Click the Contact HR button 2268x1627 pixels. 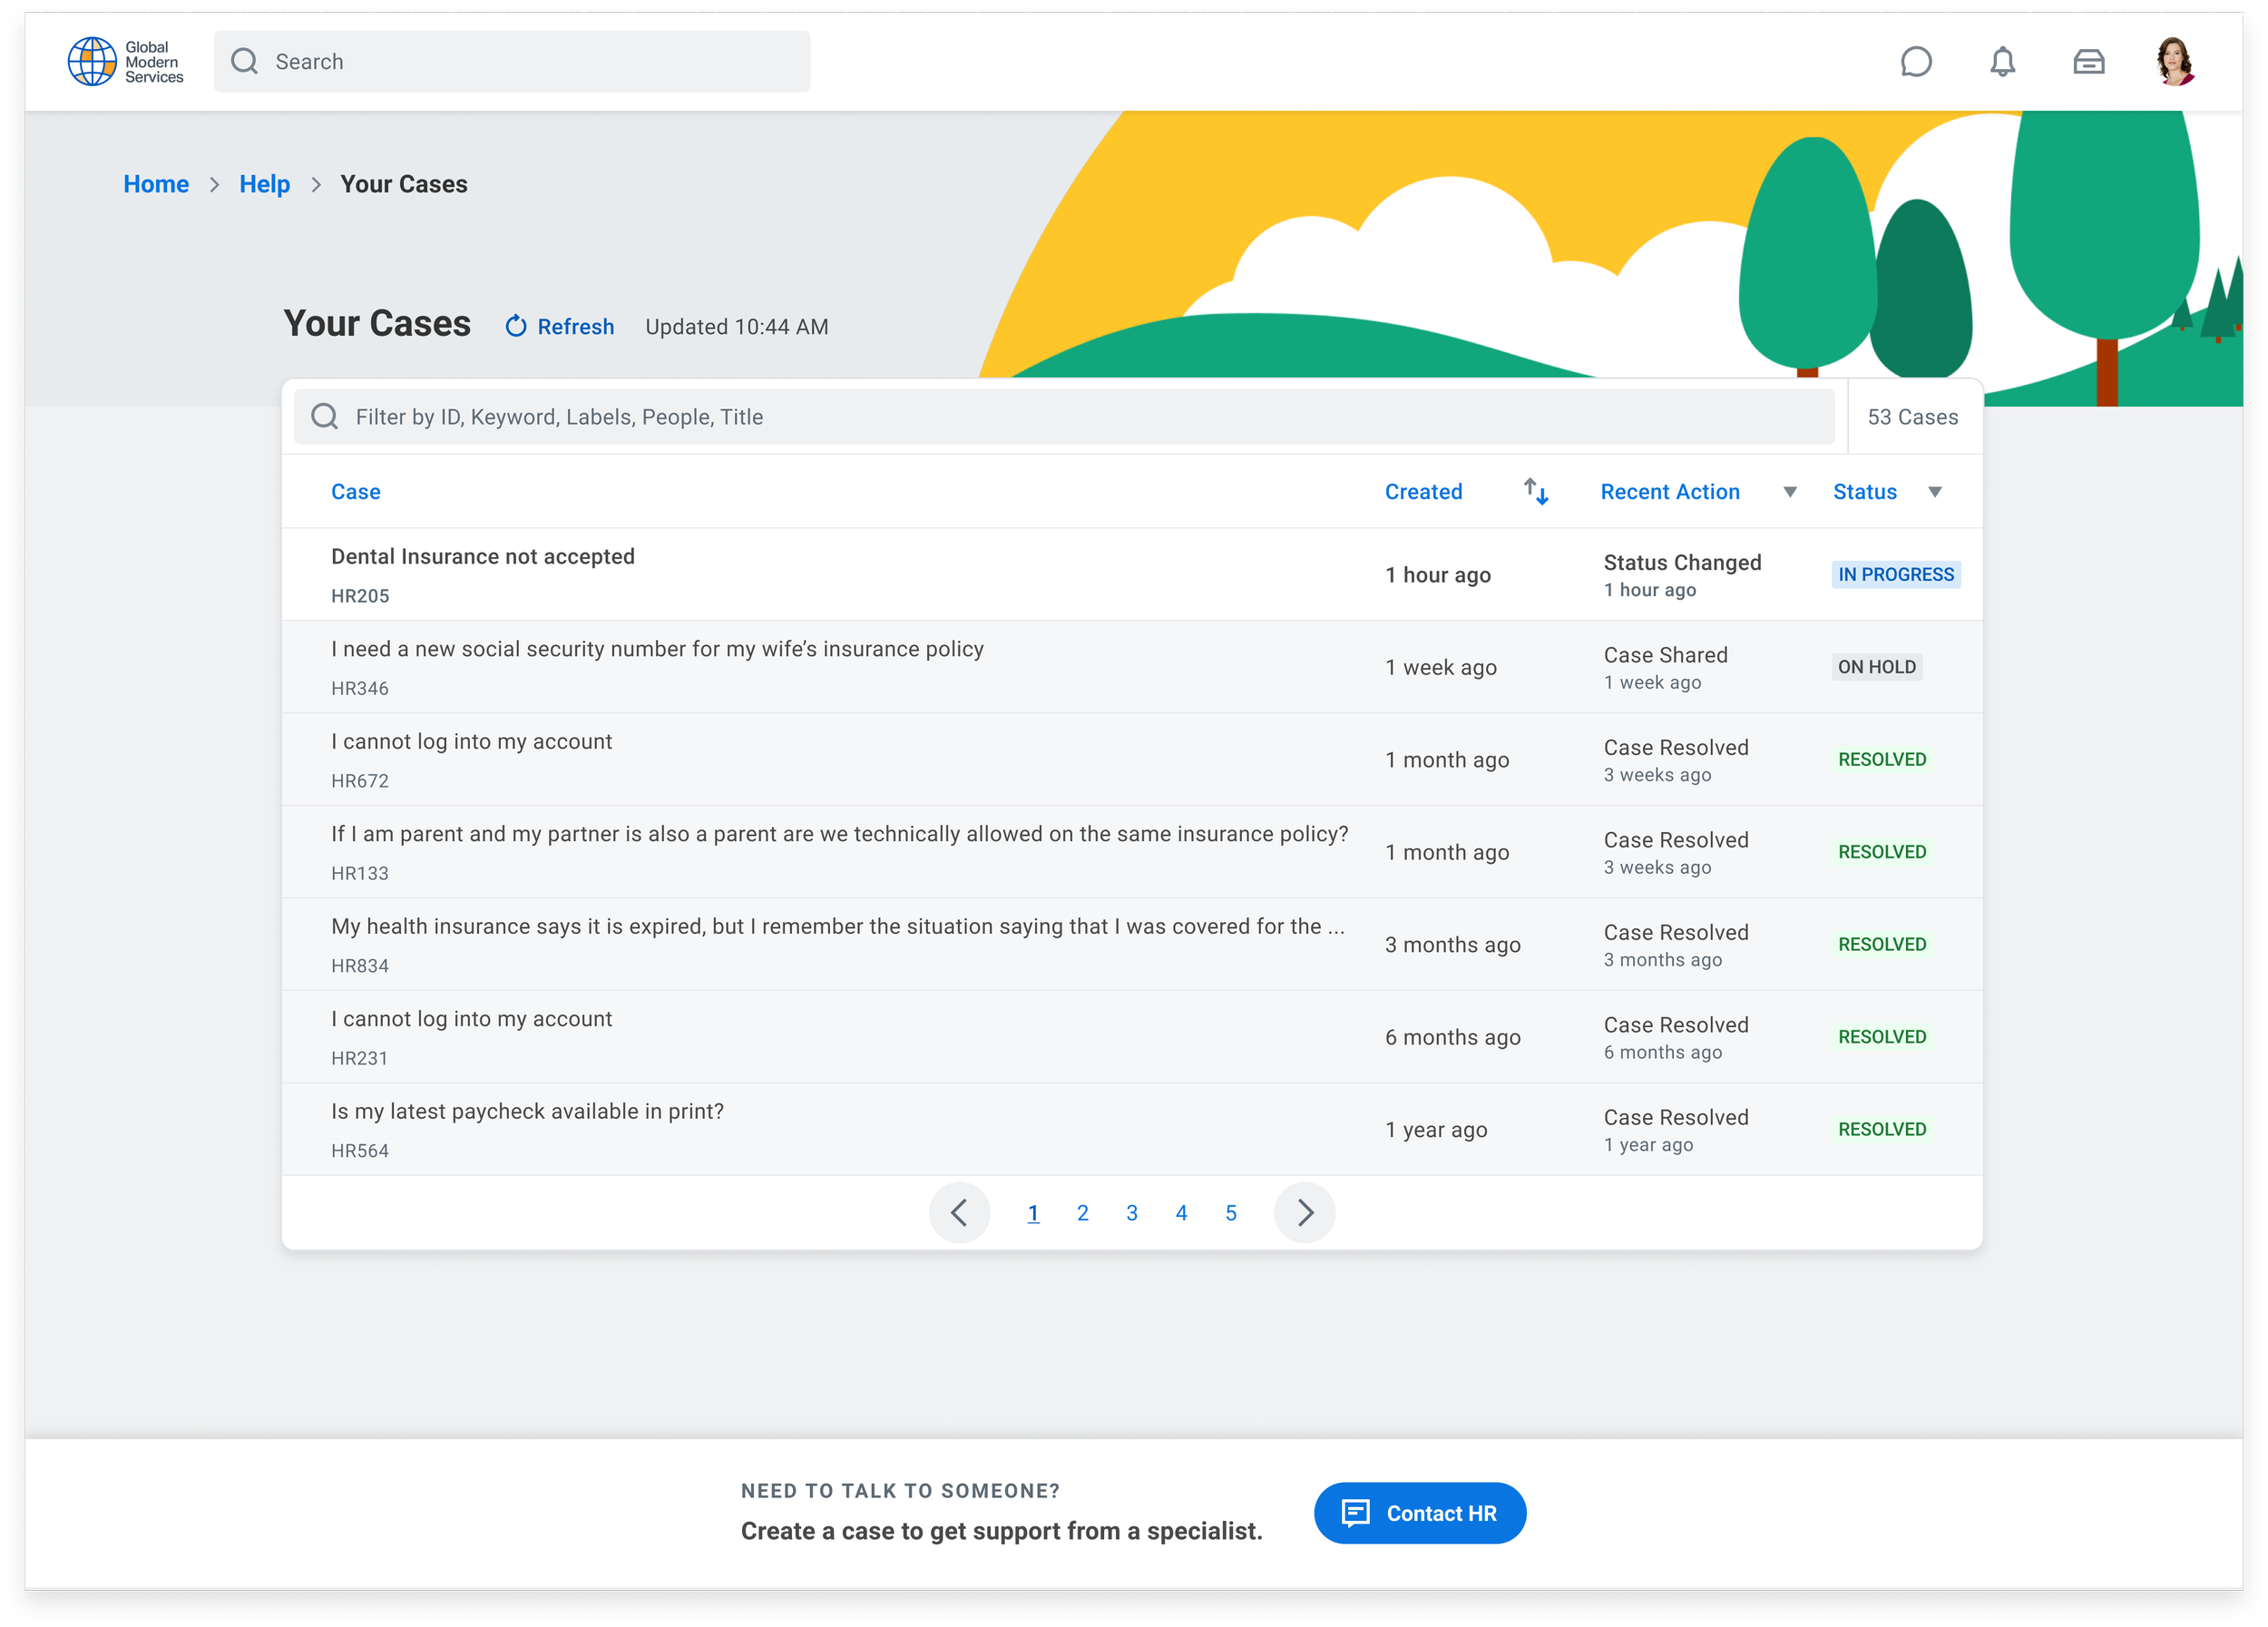[x=1419, y=1512]
